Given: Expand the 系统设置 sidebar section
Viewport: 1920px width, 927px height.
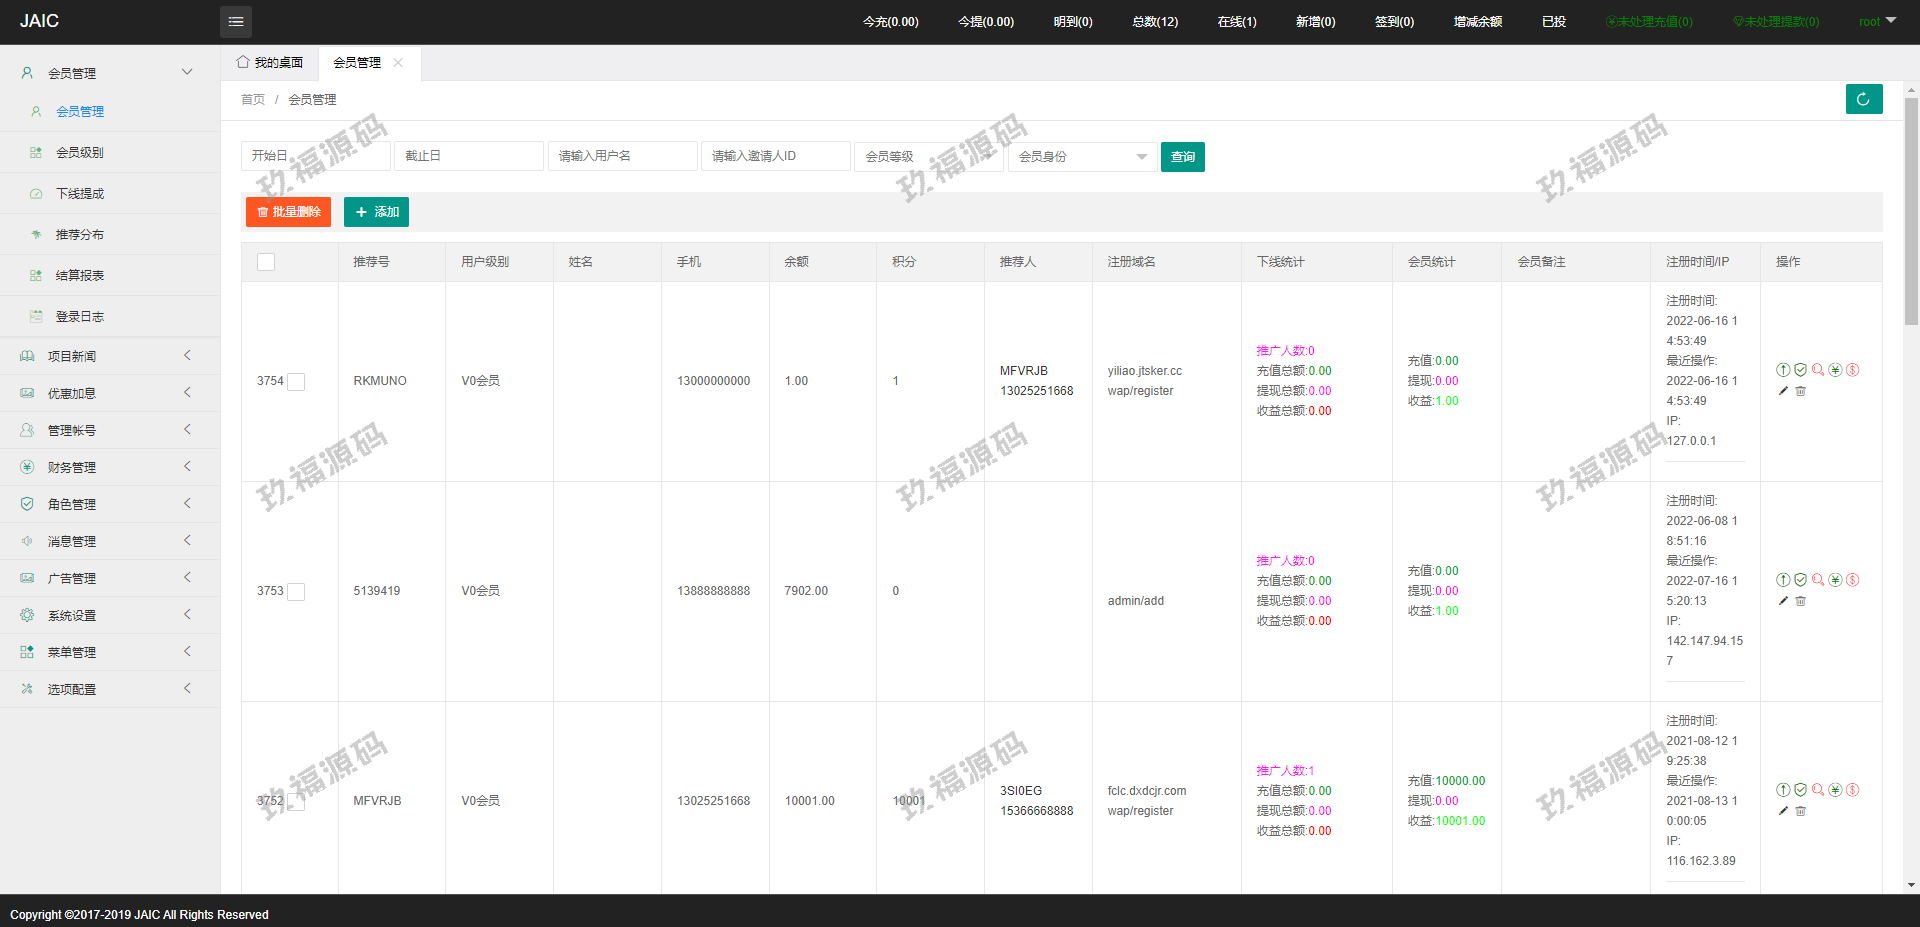Looking at the screenshot, I should 108,615.
